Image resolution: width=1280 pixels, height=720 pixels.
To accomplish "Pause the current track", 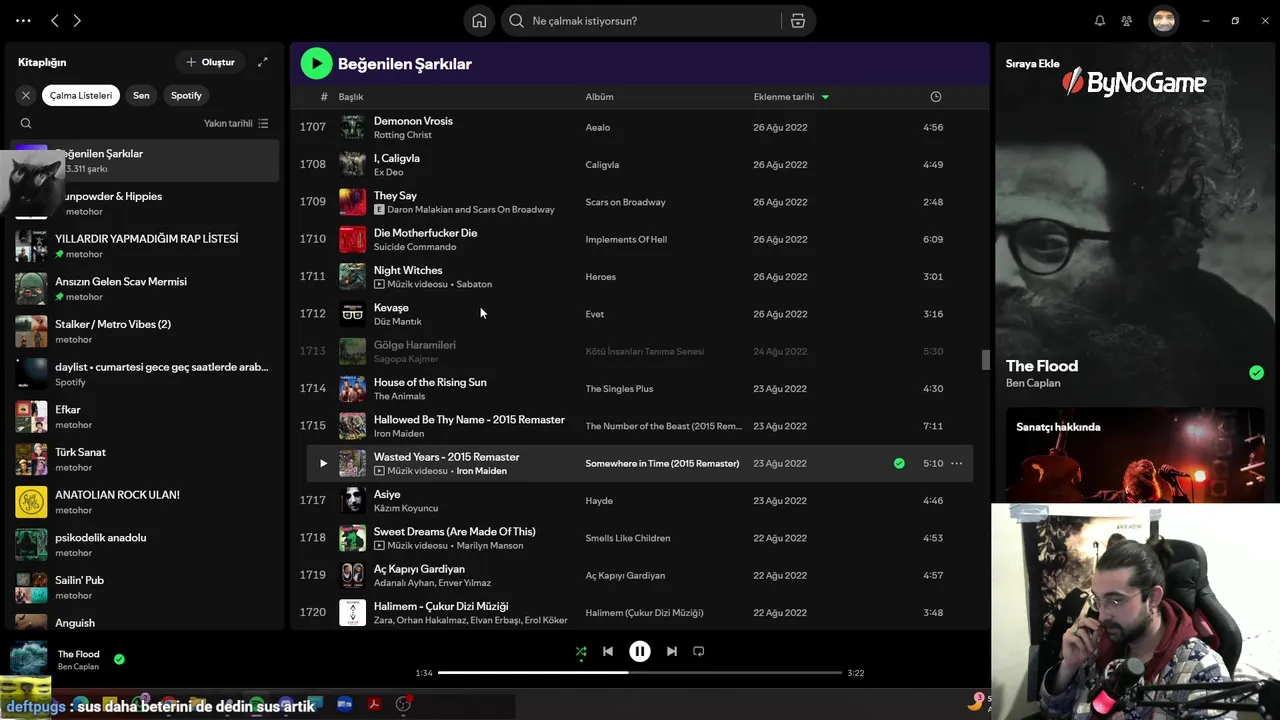I will (640, 651).
